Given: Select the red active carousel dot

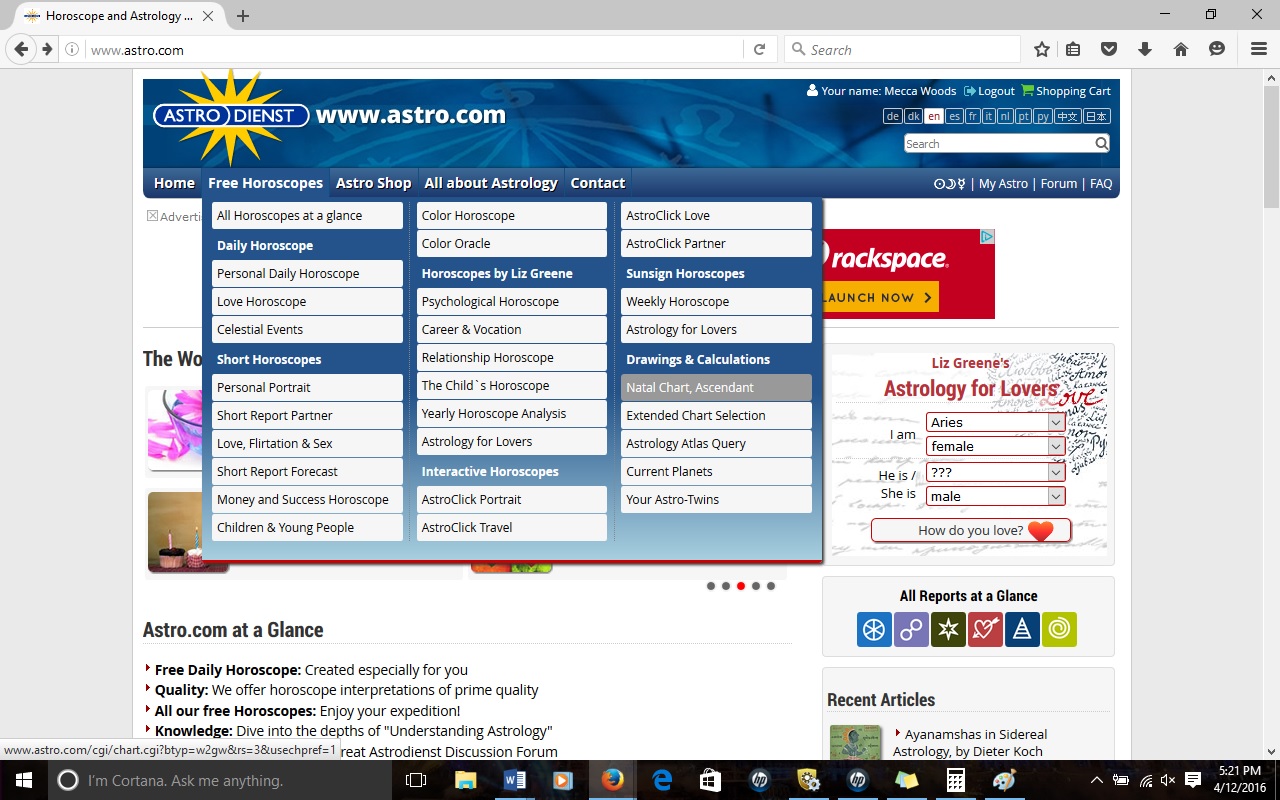Looking at the screenshot, I should (x=741, y=586).
